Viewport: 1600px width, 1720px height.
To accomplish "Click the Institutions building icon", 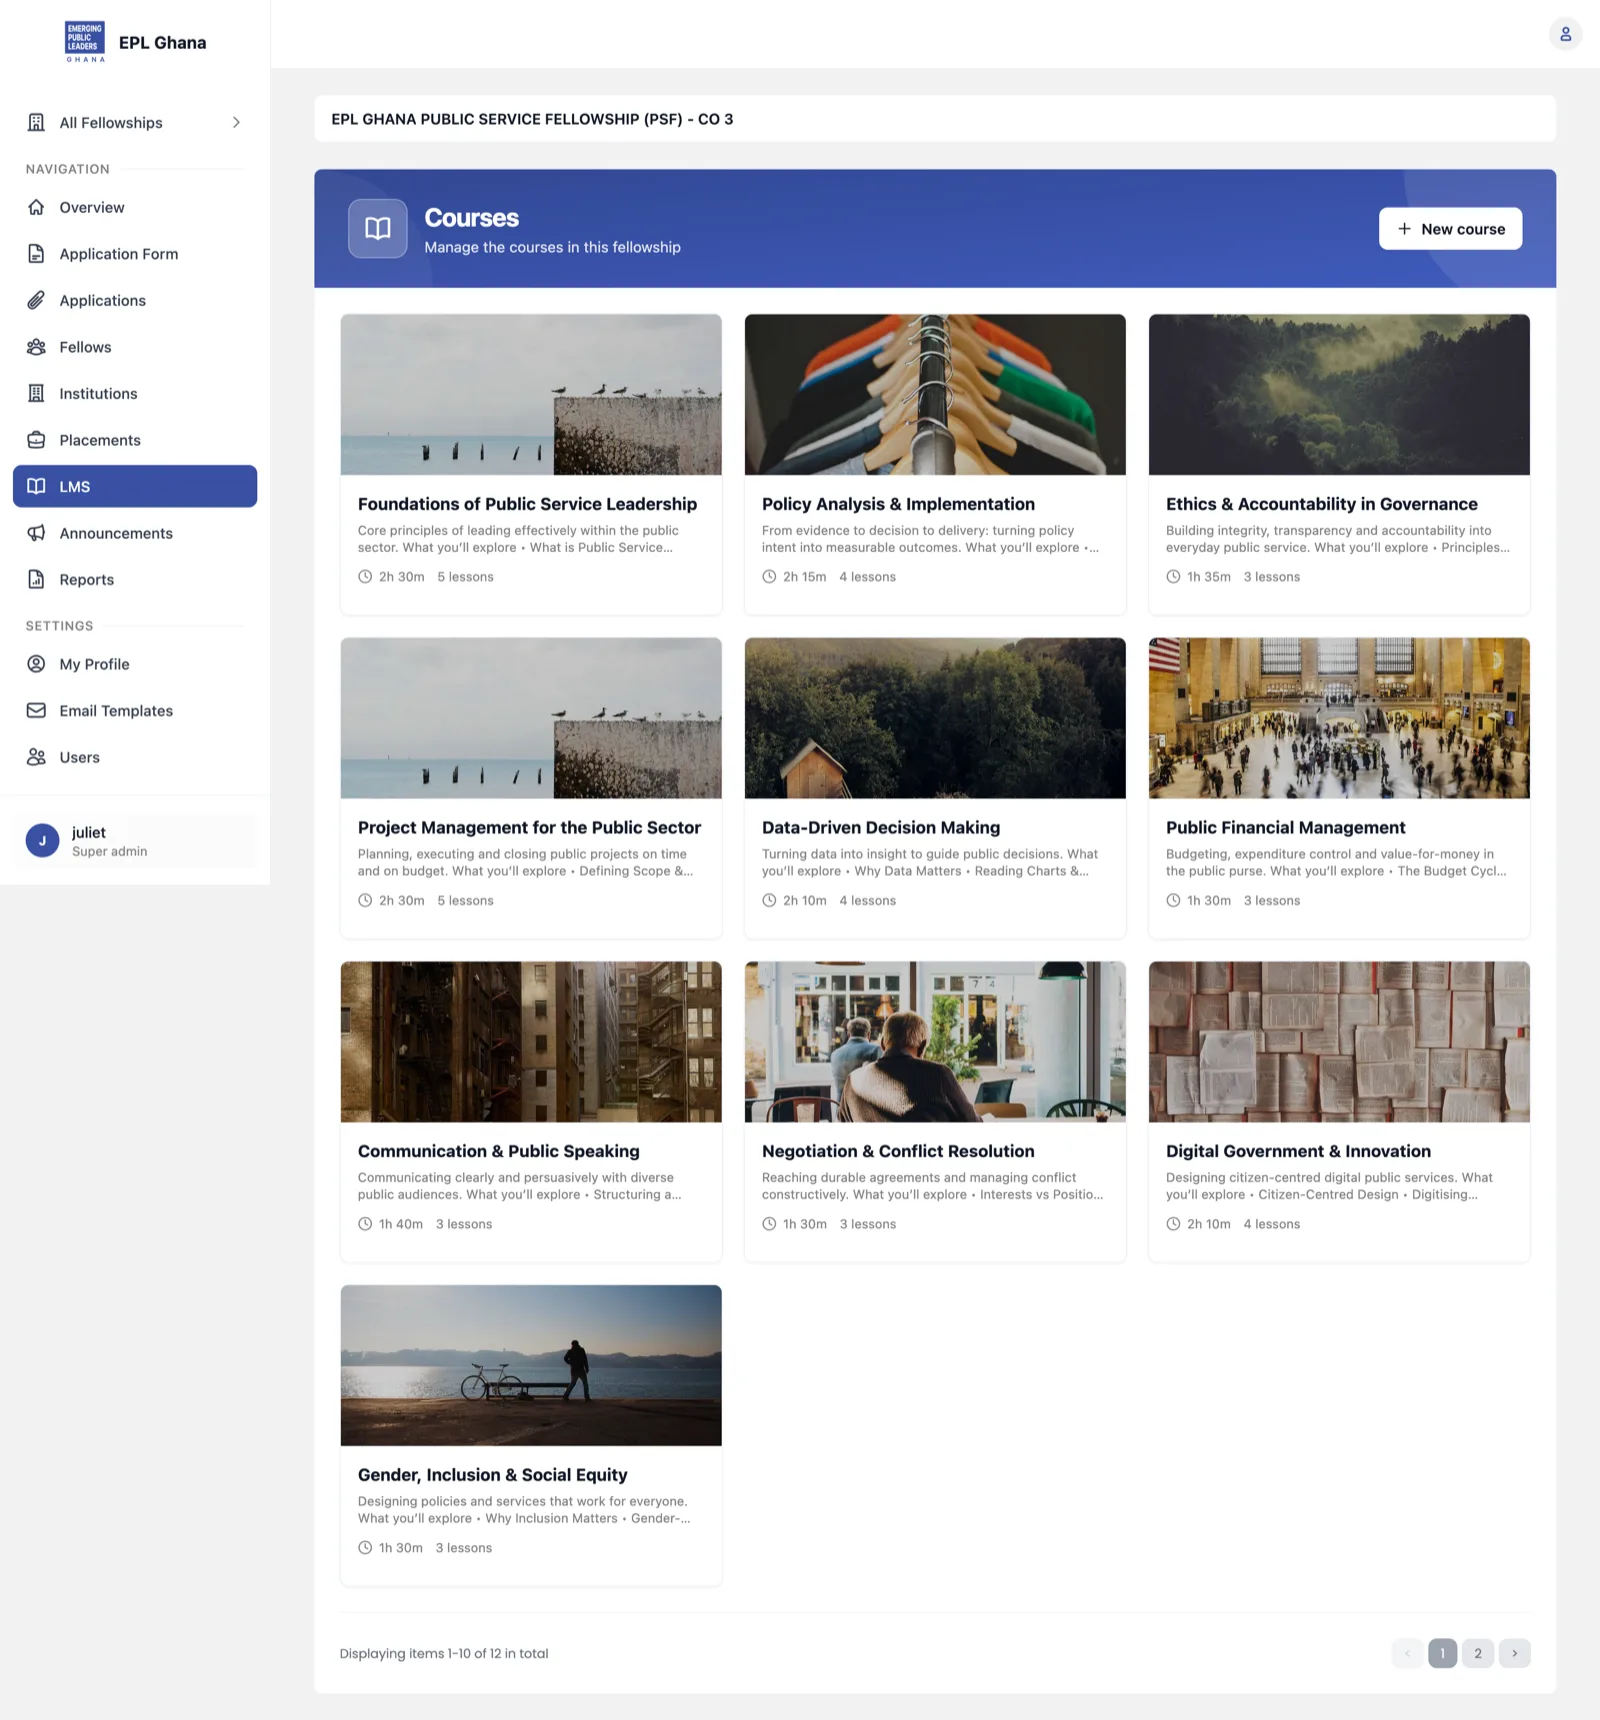I will 36,393.
